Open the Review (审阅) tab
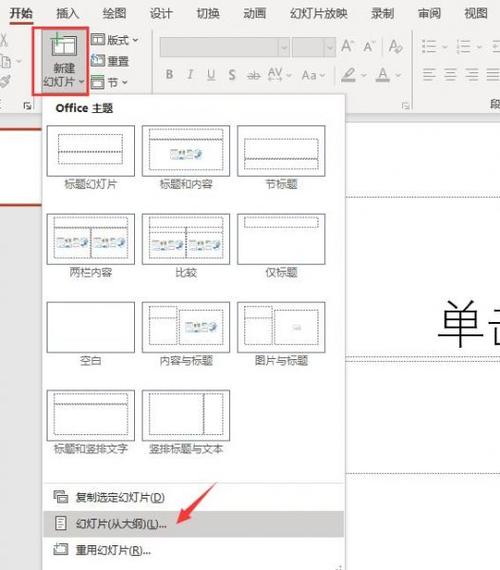 [x=429, y=13]
